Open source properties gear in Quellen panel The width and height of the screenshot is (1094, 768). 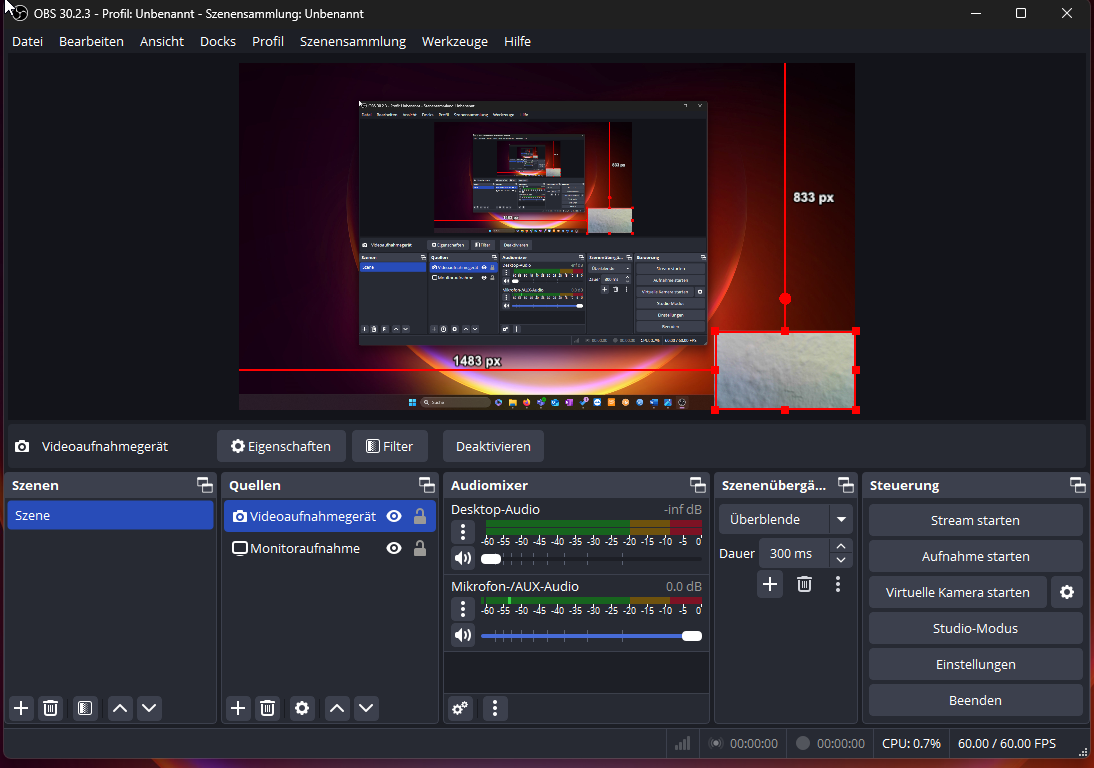[301, 708]
